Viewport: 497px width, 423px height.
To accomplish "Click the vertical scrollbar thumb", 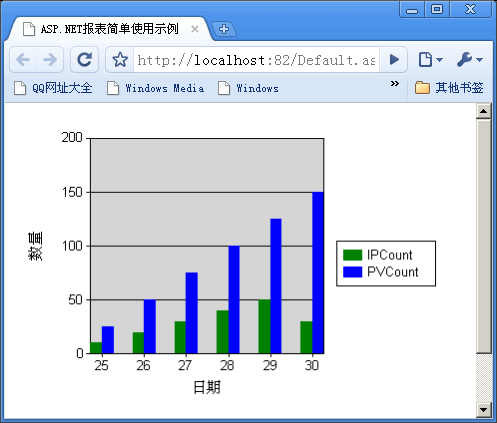I will [484, 236].
